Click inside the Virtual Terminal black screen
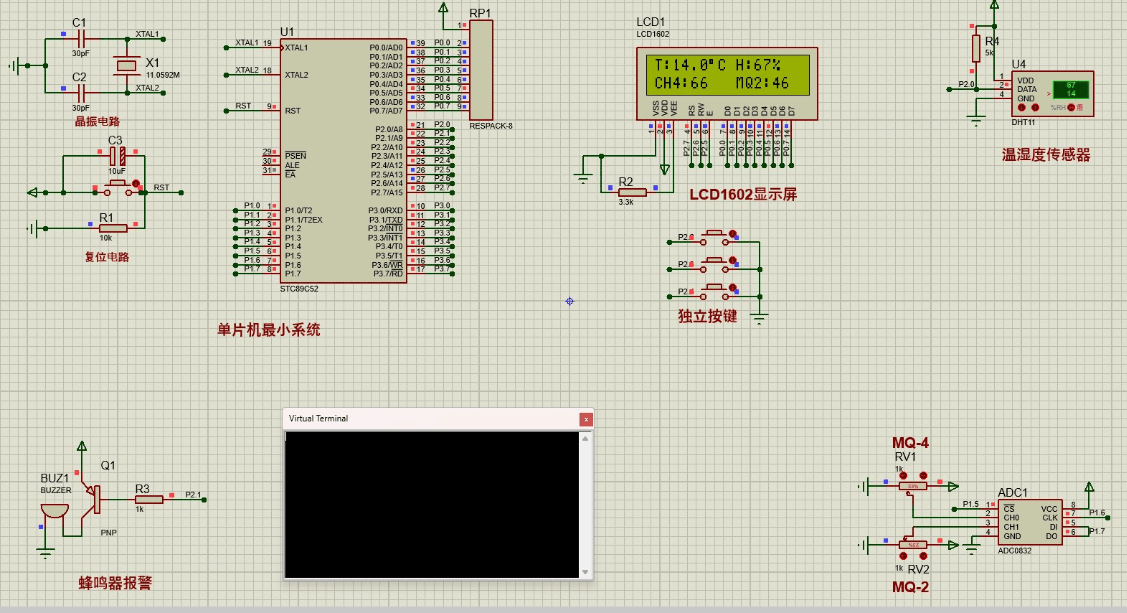This screenshot has width=1127, height=613. pos(434,504)
